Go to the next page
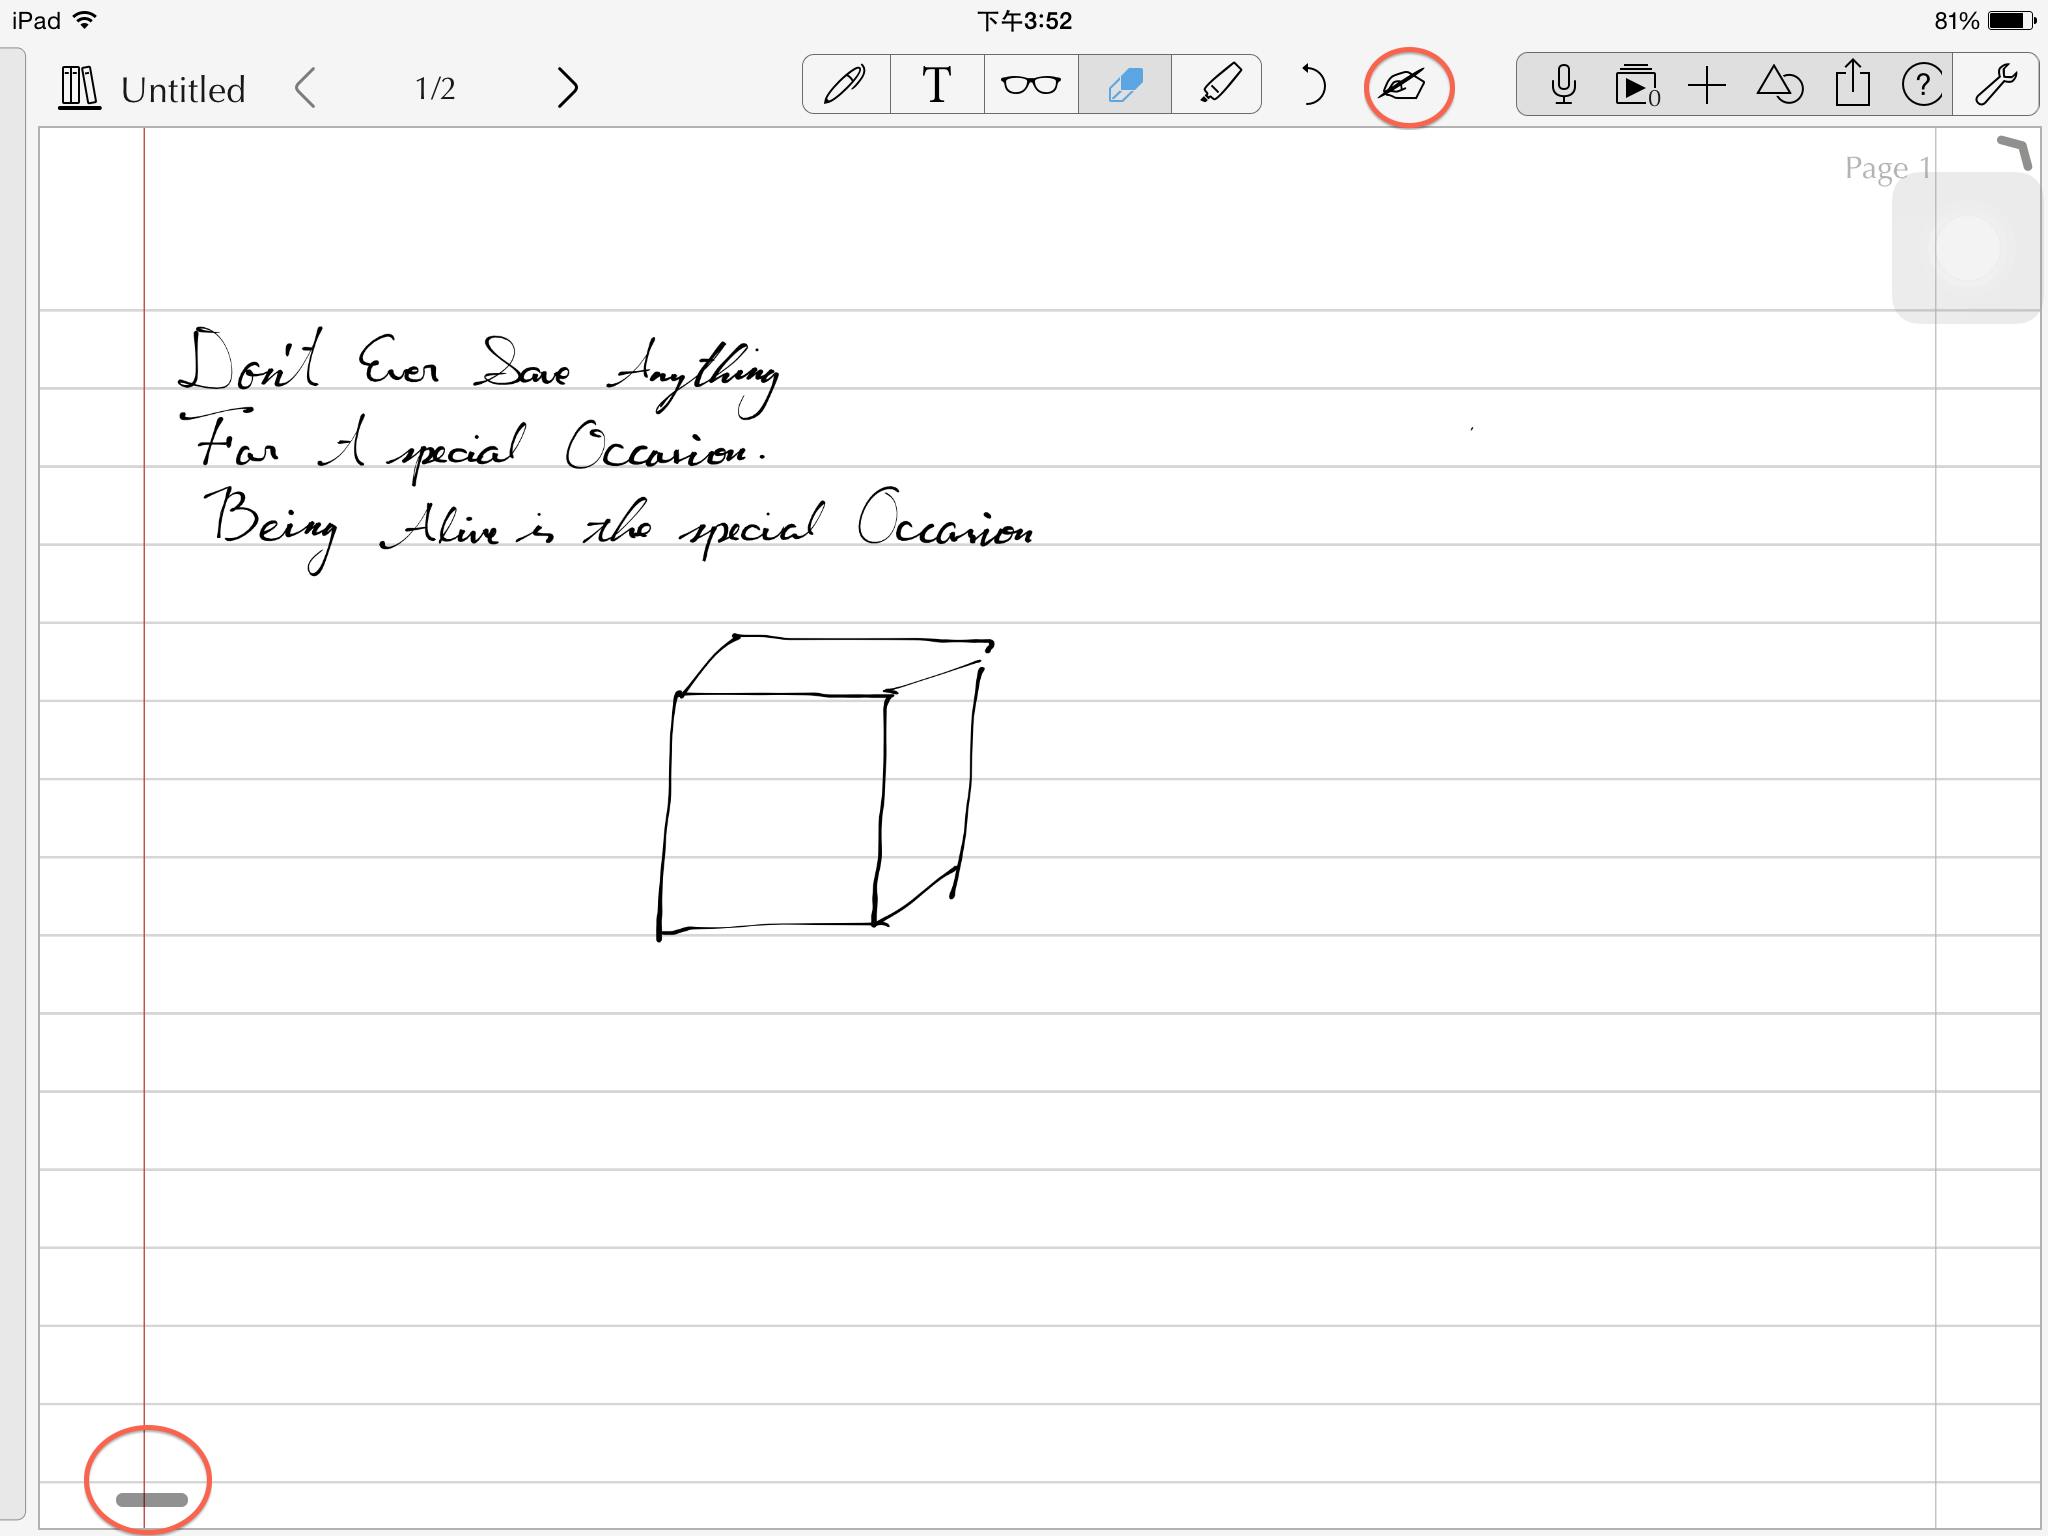Screen dimensions: 2048x1536 [567, 88]
